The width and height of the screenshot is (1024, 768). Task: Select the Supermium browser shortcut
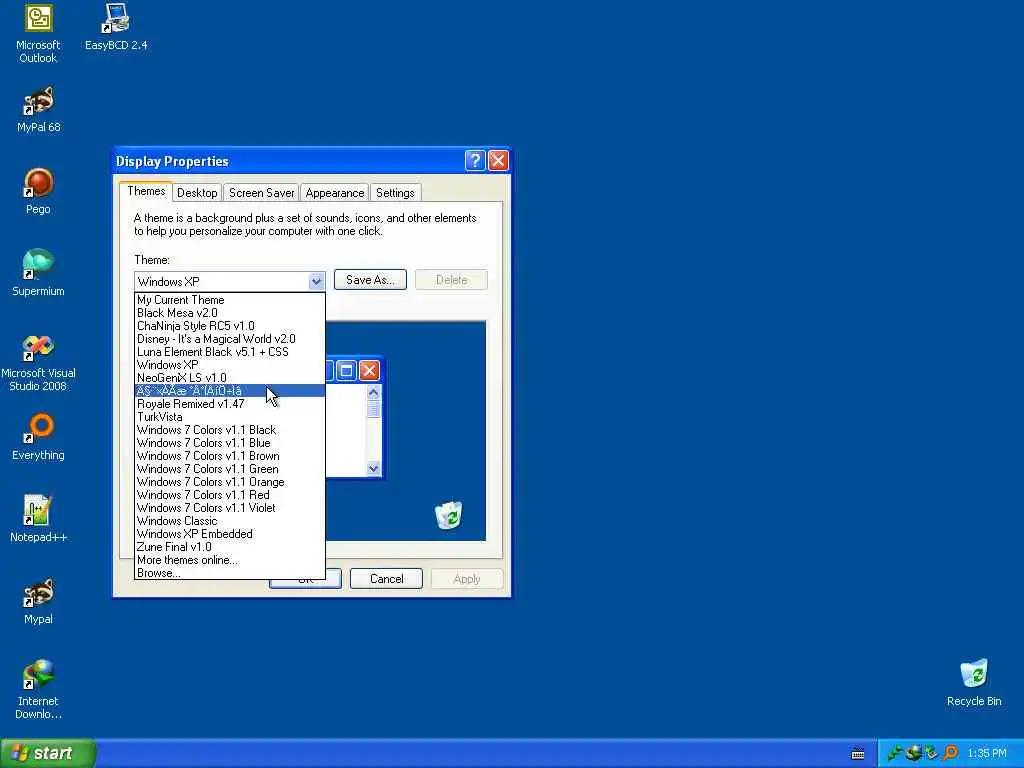(x=38, y=273)
